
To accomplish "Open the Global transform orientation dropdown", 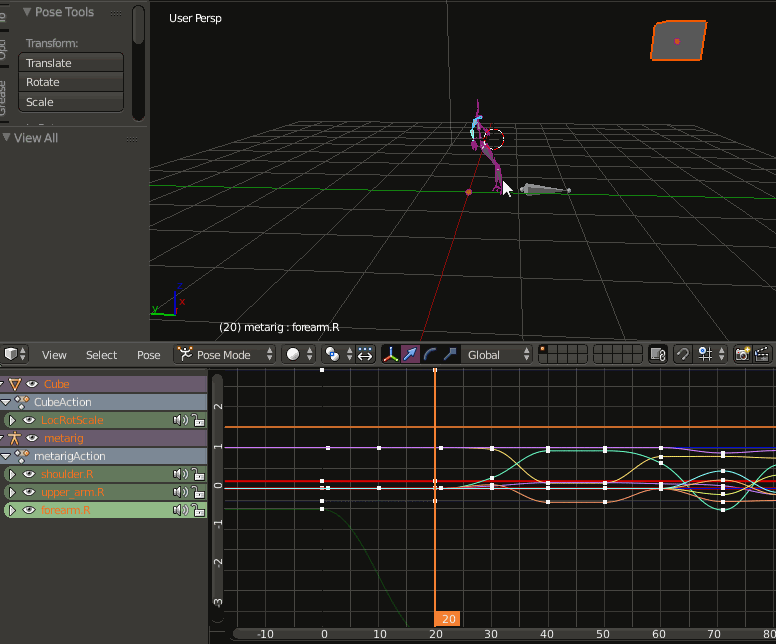I will (x=496, y=354).
